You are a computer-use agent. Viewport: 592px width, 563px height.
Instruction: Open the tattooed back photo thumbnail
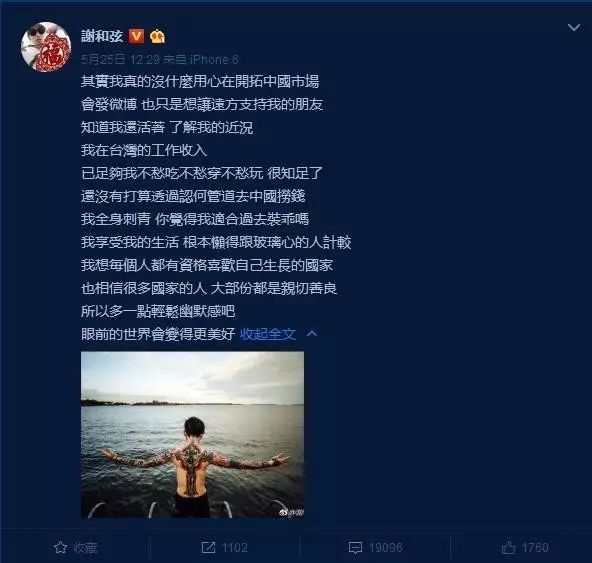[x=193, y=435]
